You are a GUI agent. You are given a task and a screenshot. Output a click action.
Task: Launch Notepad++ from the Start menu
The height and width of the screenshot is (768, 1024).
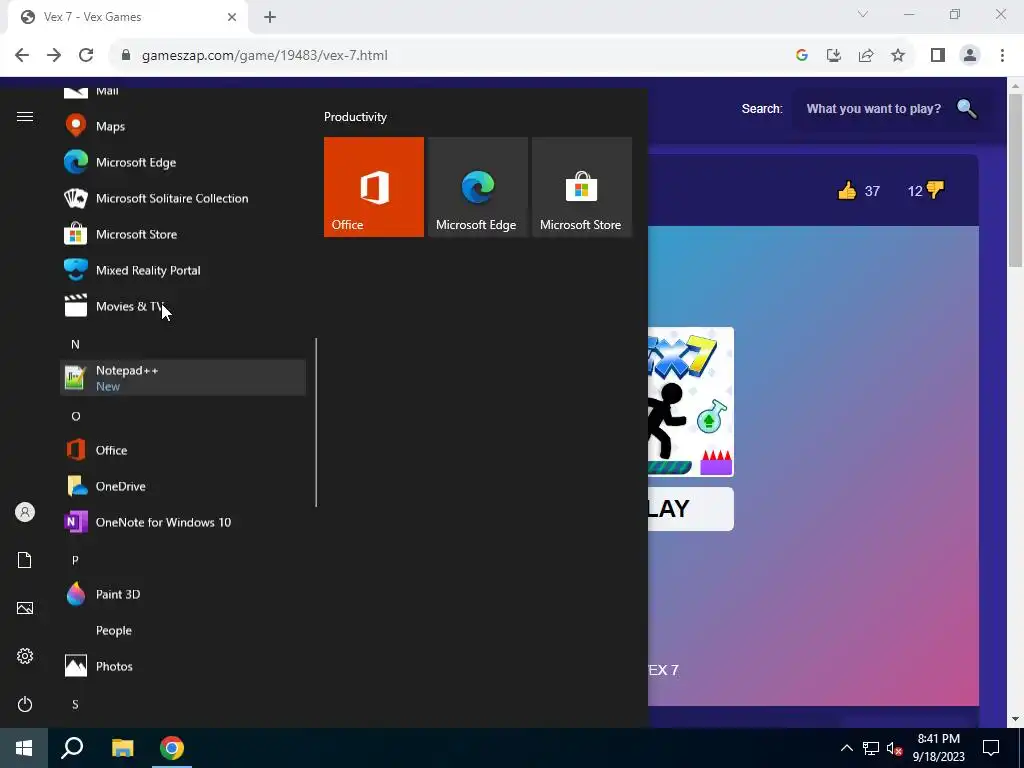click(x=183, y=377)
